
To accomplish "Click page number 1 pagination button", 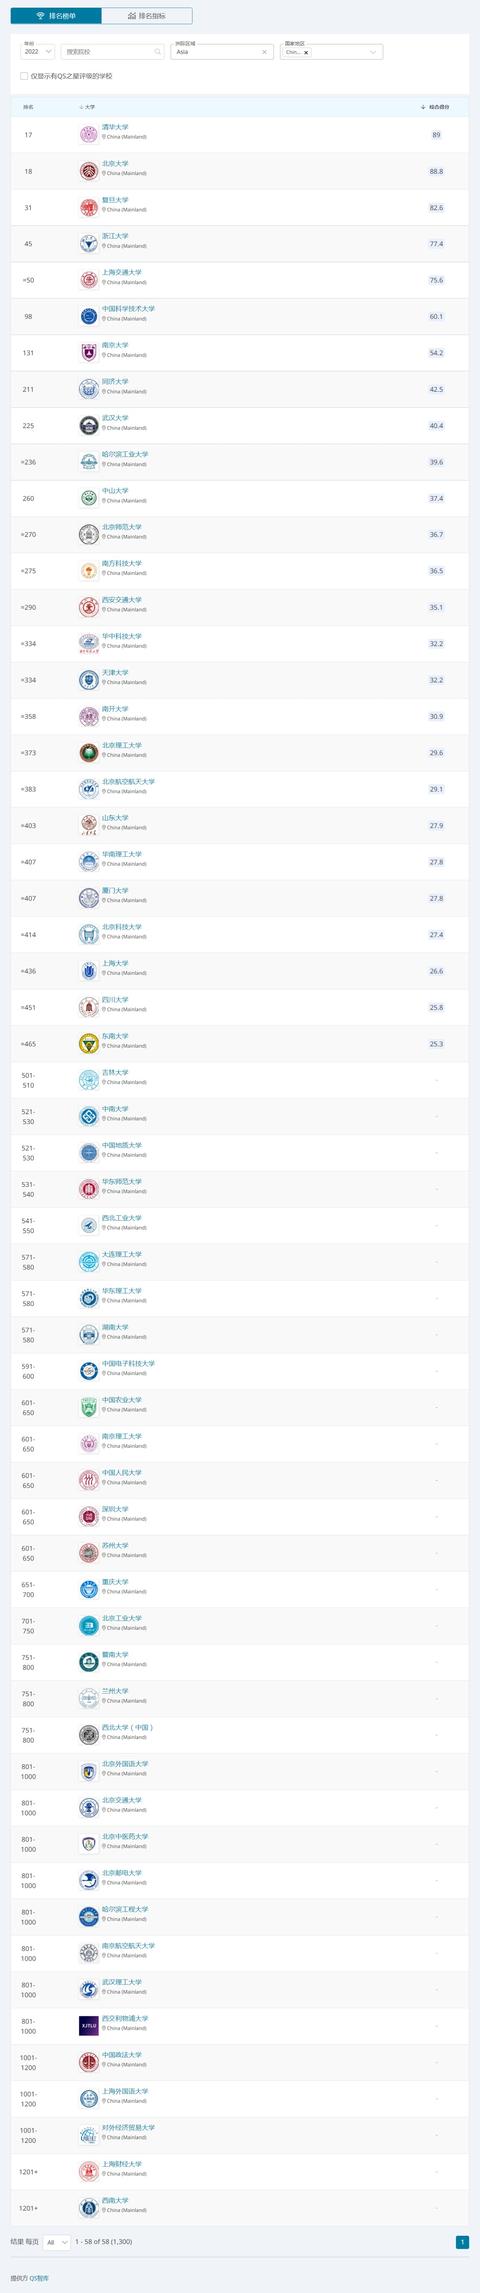I will (x=462, y=2242).
